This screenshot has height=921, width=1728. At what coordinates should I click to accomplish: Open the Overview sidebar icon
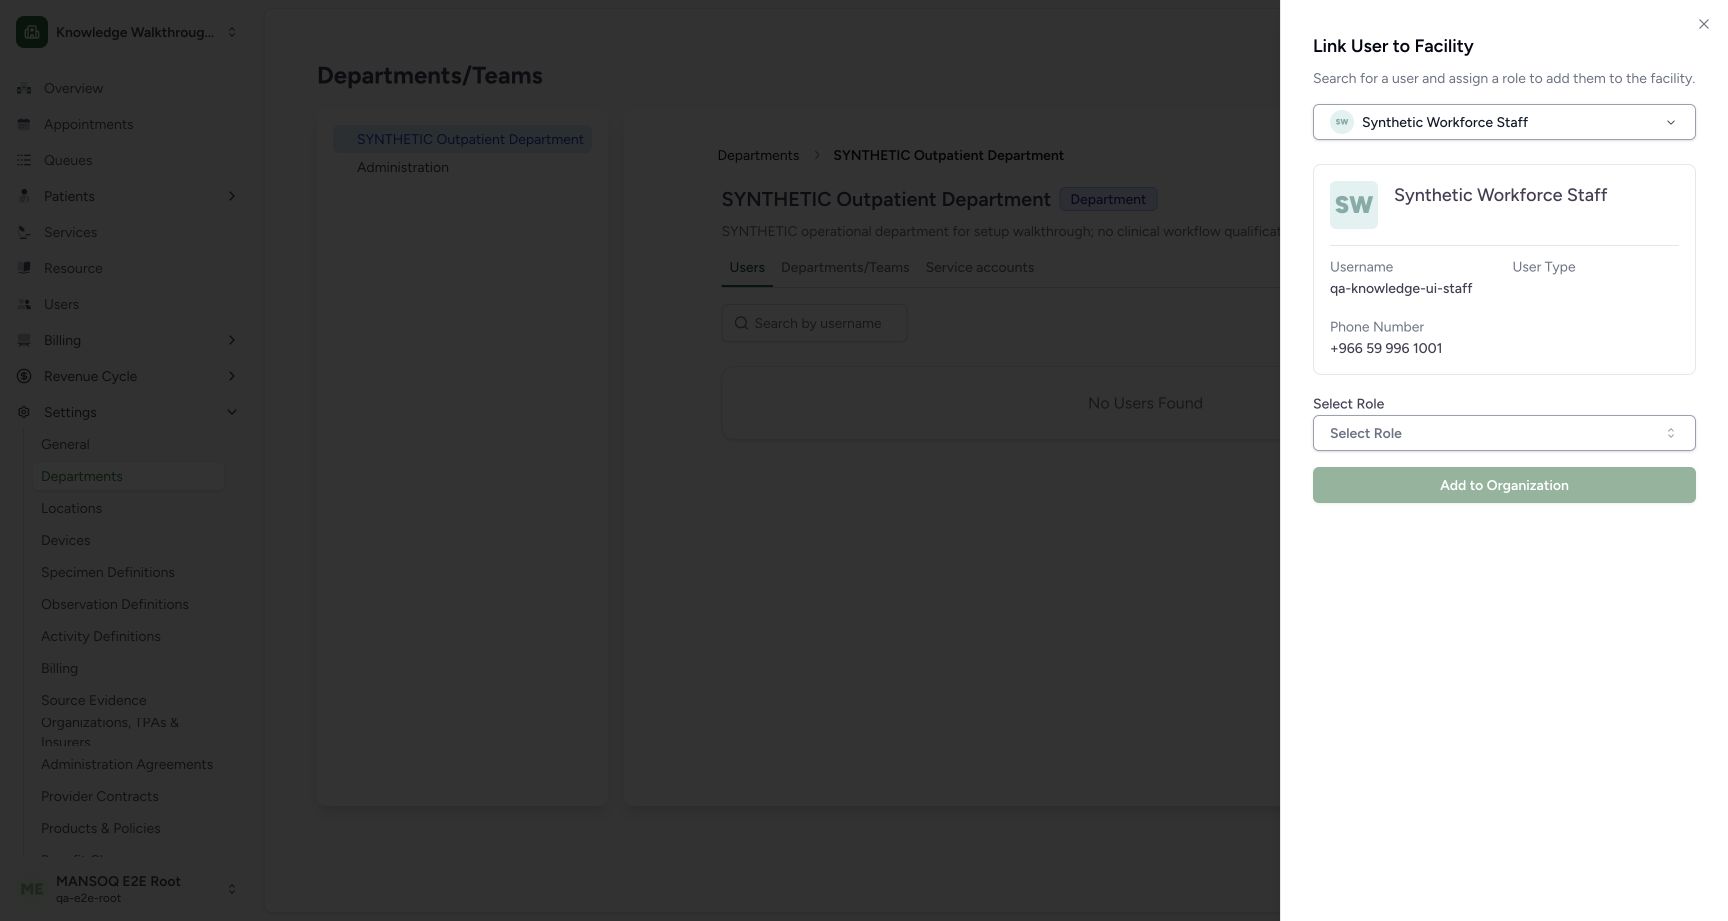pyautogui.click(x=24, y=88)
